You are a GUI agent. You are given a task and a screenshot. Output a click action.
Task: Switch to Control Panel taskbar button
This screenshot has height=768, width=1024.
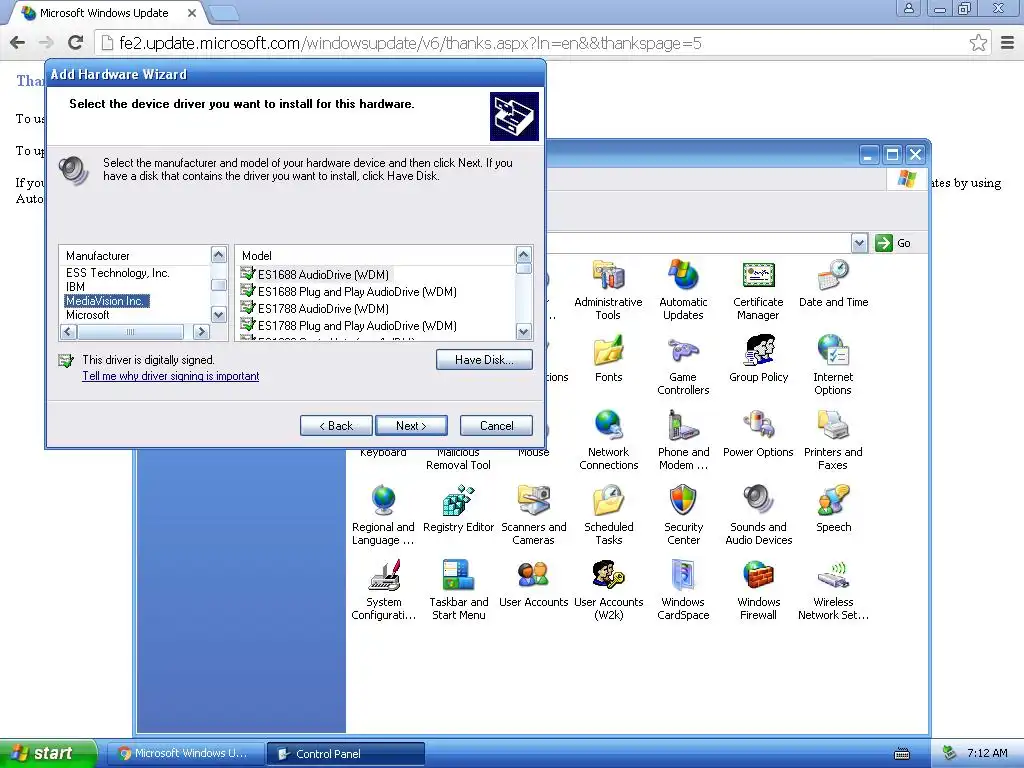pos(345,754)
